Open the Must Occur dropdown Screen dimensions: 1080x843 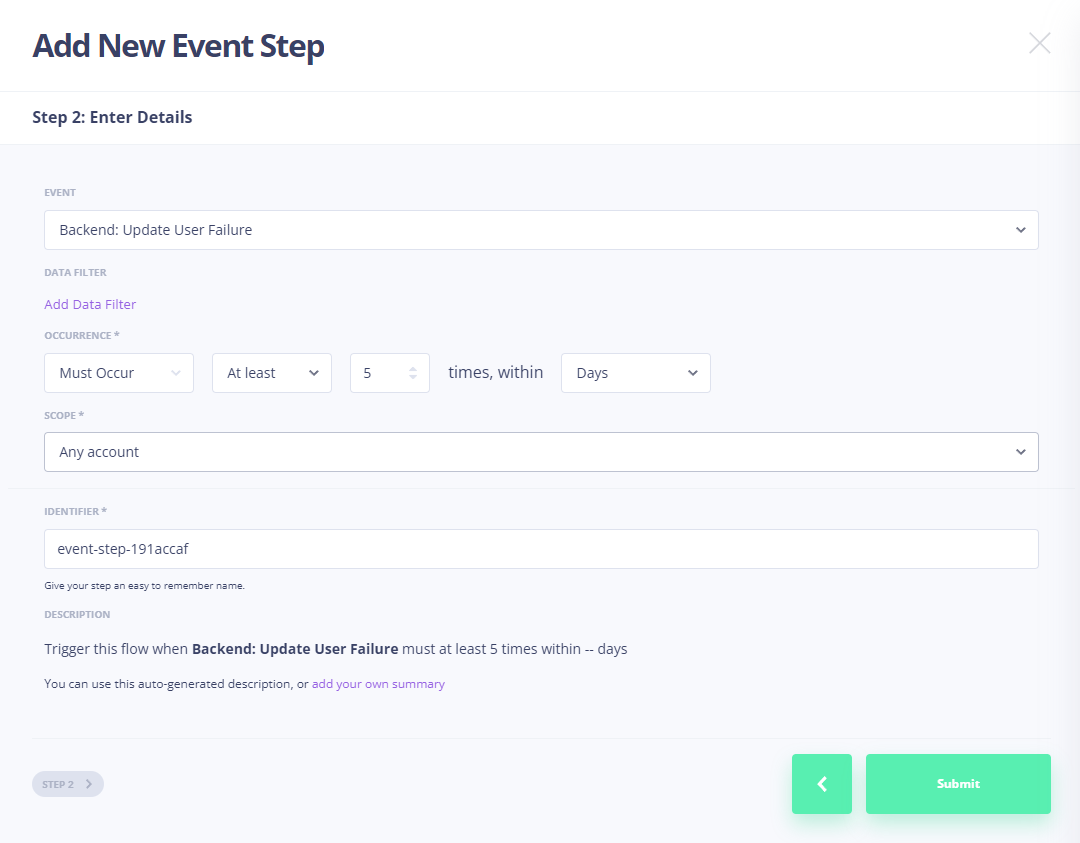point(108,373)
